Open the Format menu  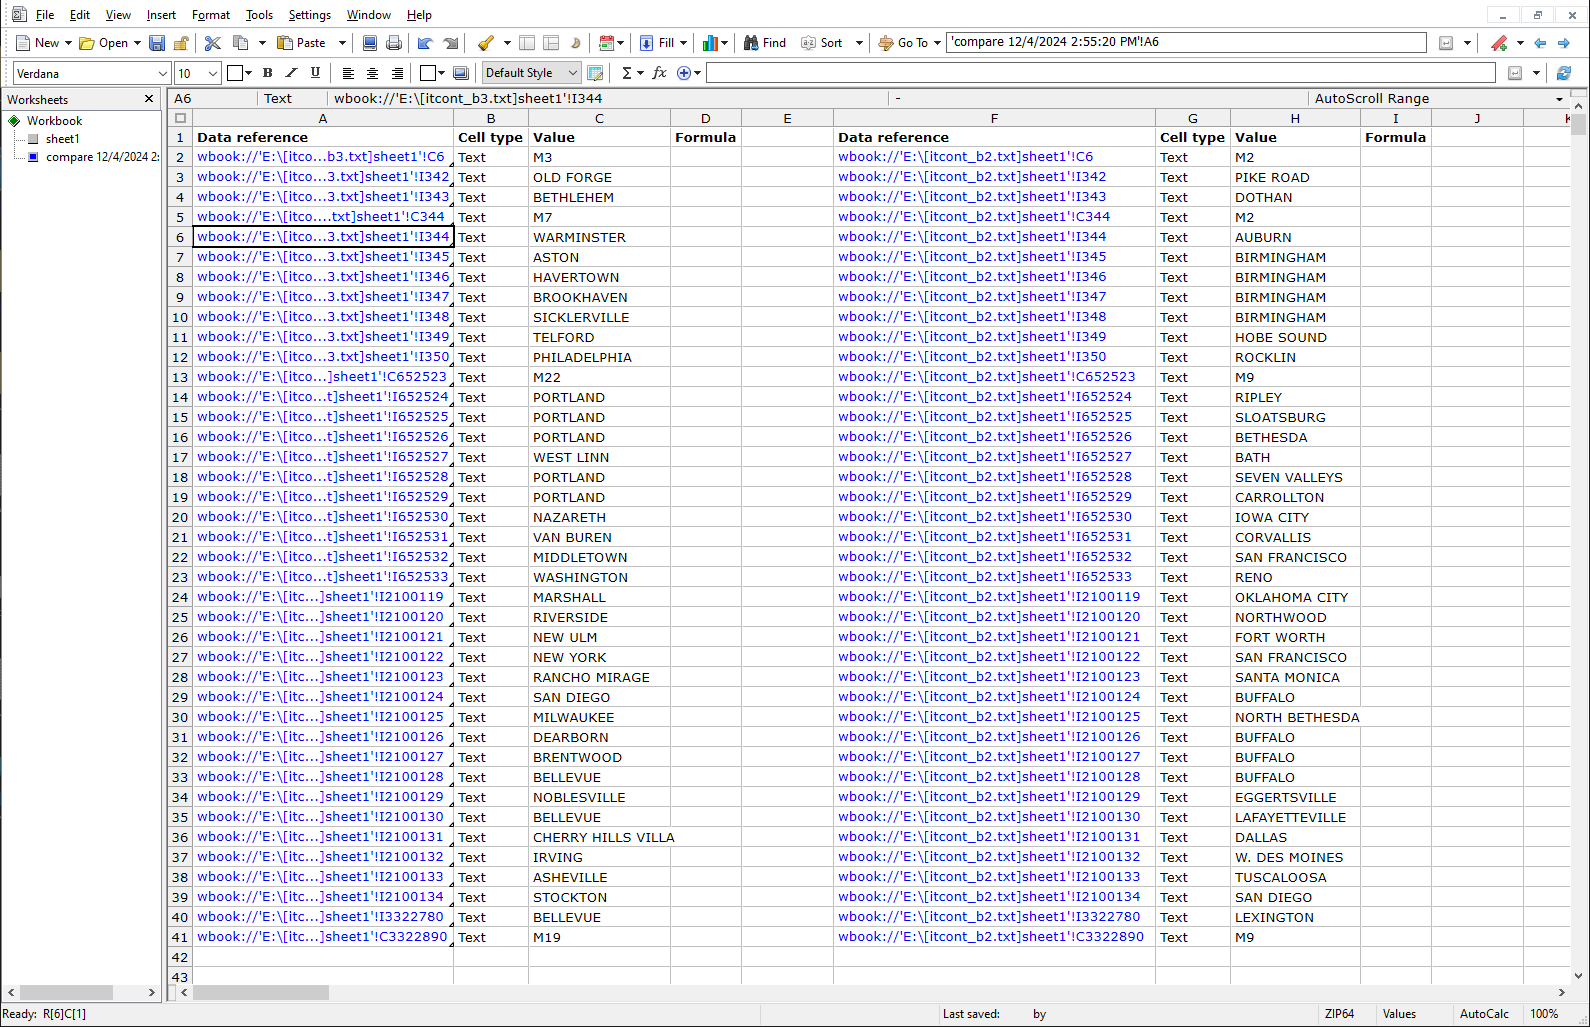[211, 15]
